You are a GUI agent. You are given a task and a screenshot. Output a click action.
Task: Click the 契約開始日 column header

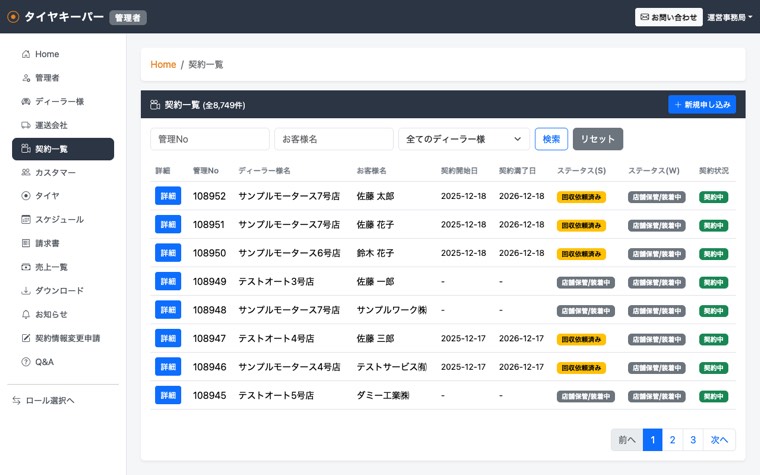point(459,171)
